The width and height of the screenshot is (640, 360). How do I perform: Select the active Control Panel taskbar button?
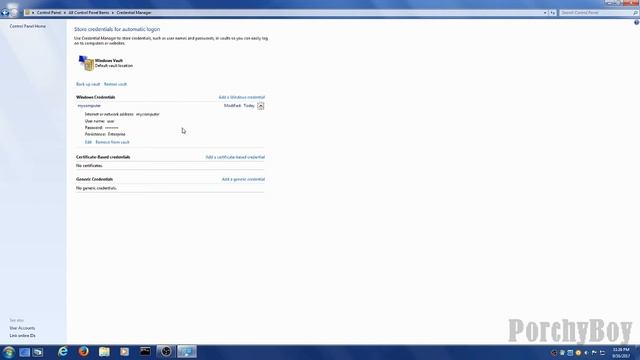(x=187, y=351)
